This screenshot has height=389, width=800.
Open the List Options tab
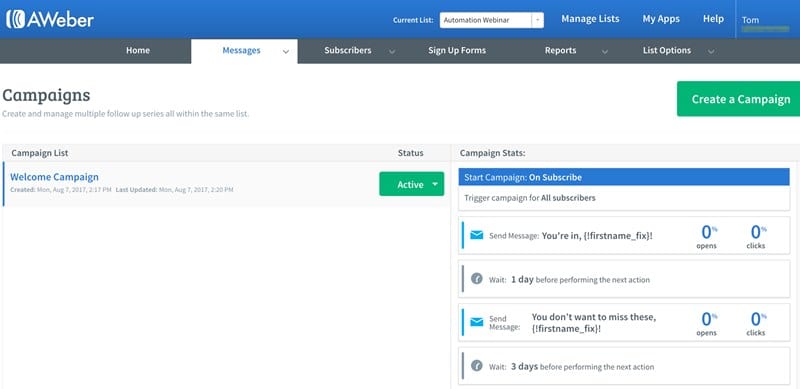[667, 51]
